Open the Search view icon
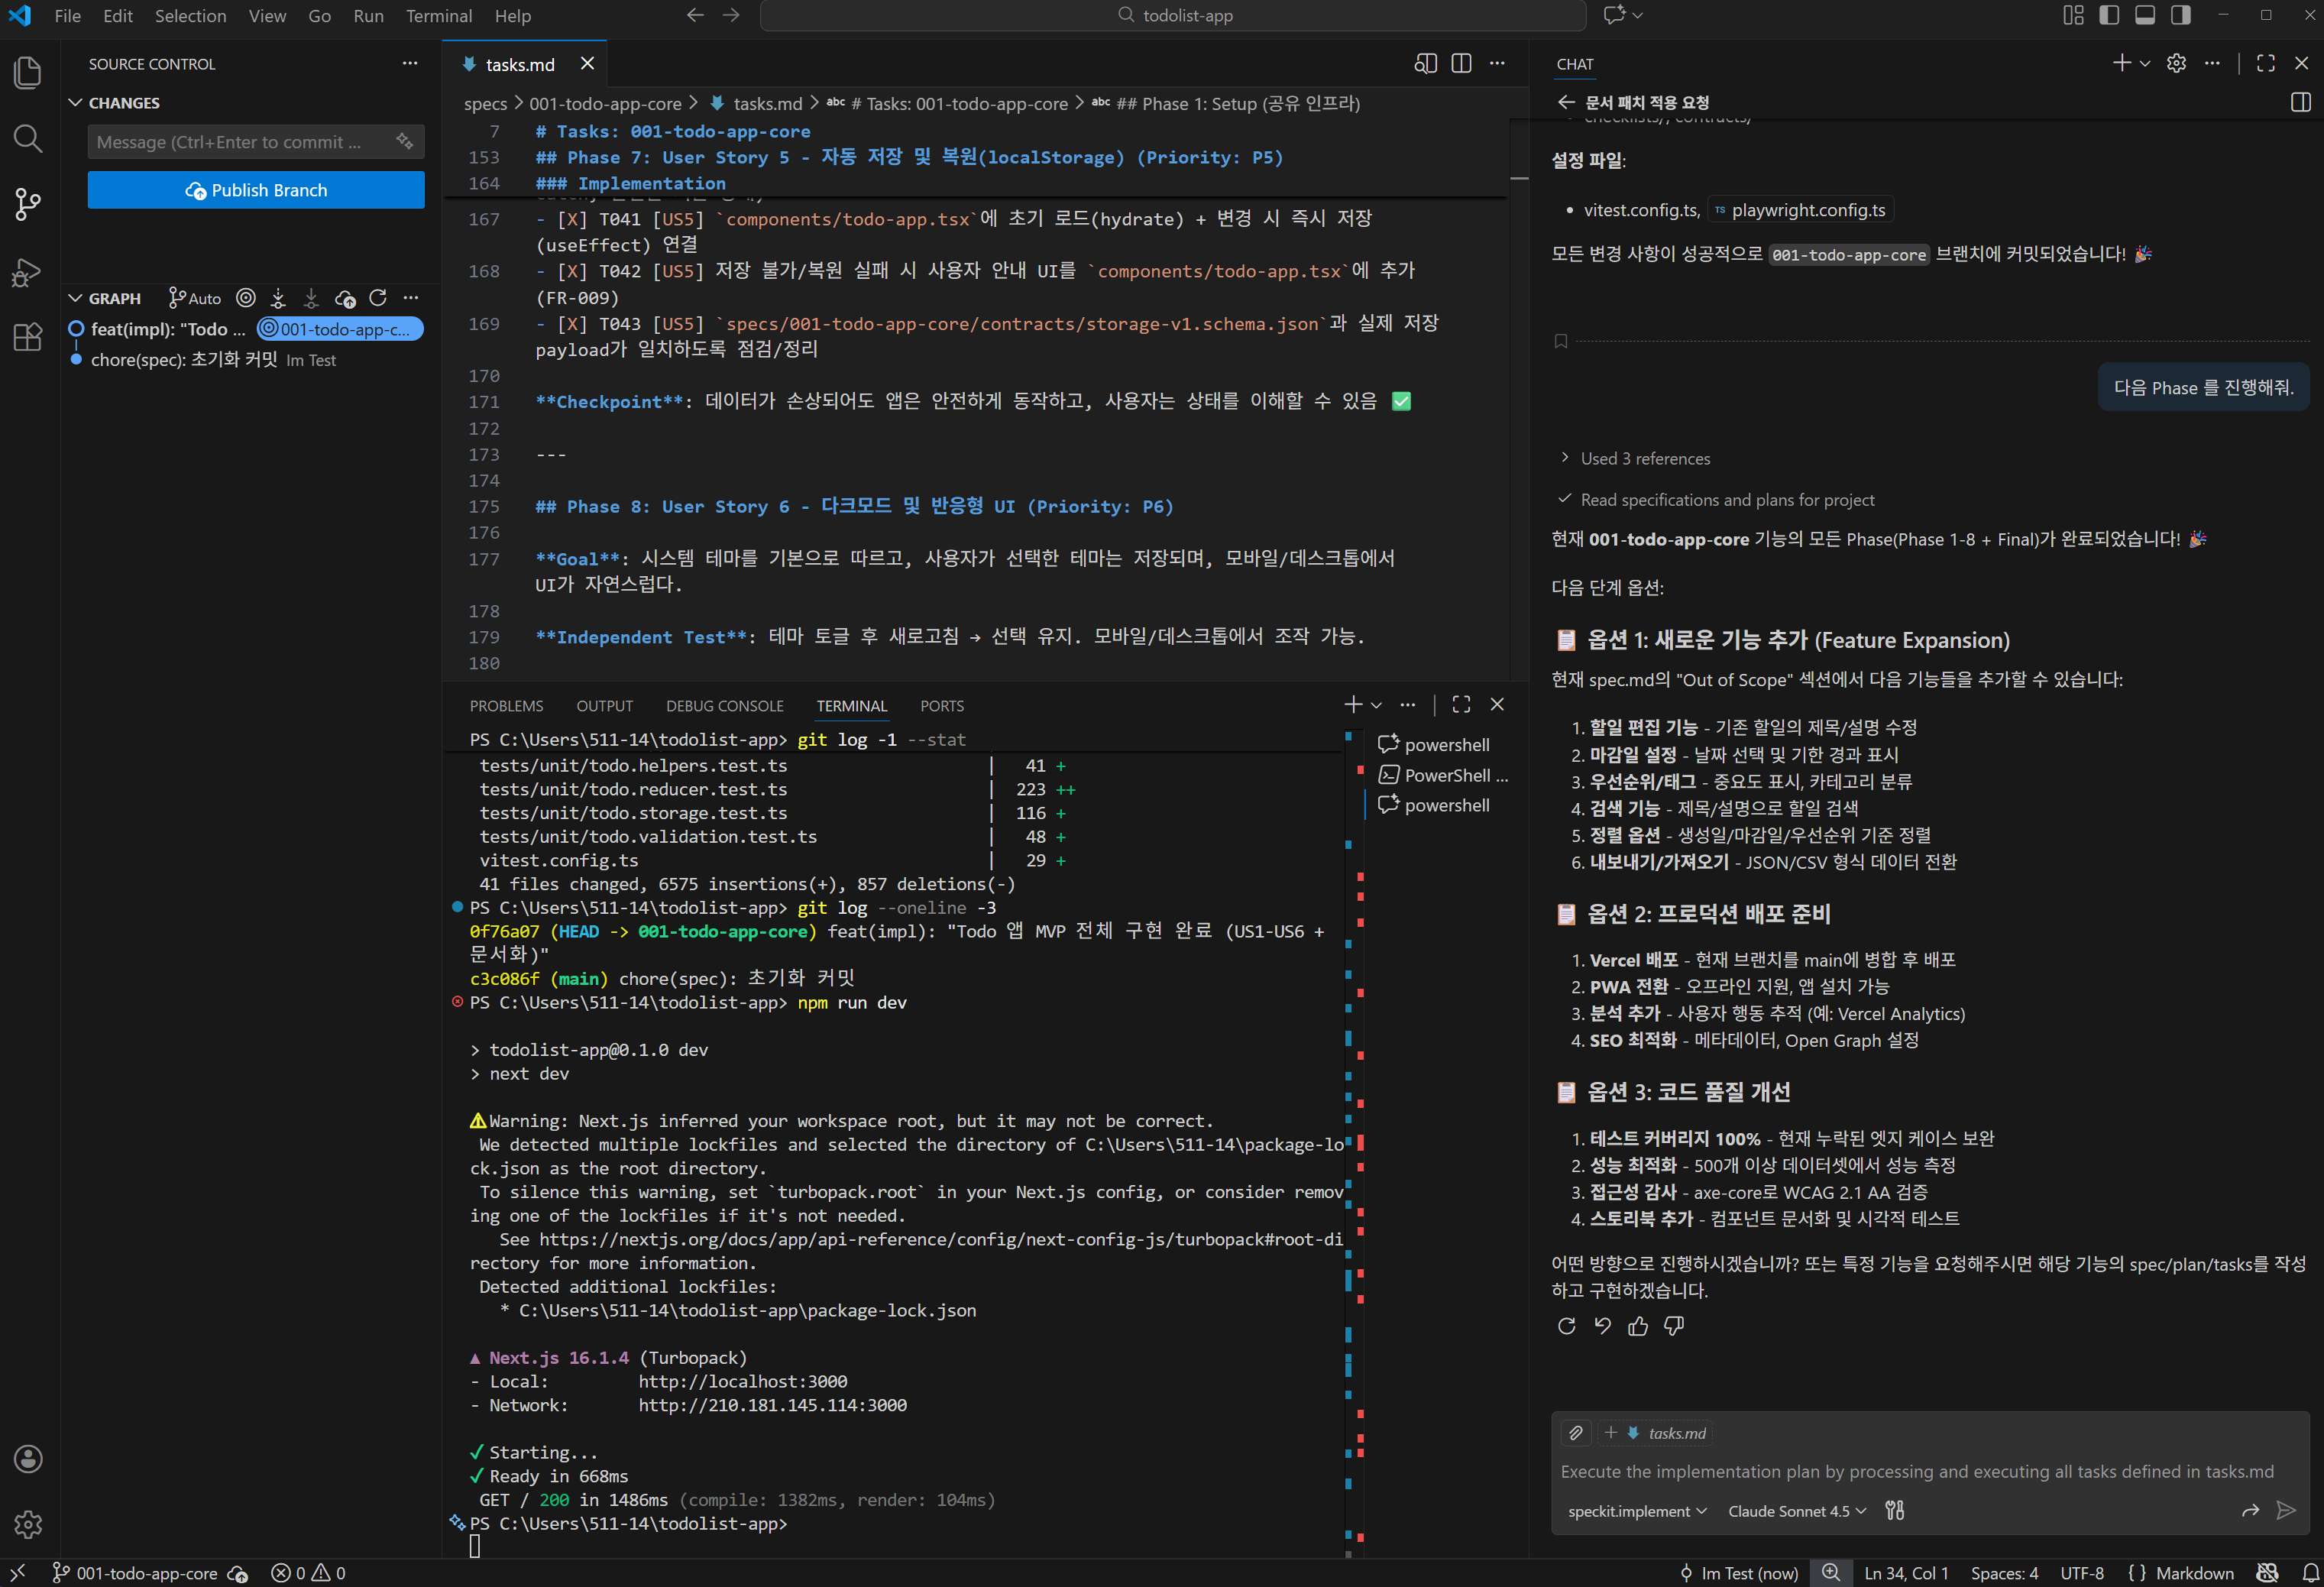Image resolution: width=2324 pixels, height=1587 pixels. click(28, 138)
